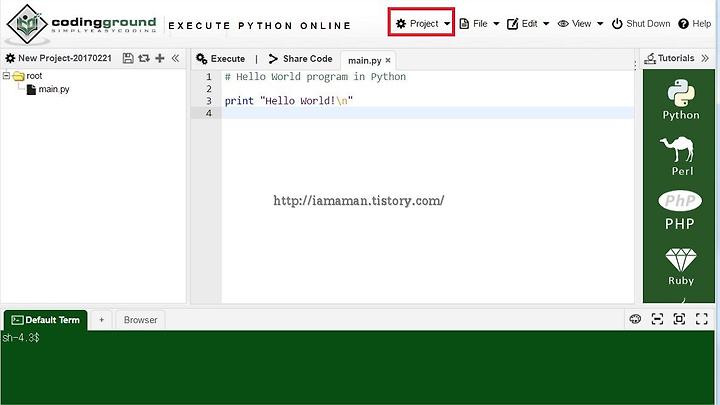
Task: Open the Edit menu
Action: [528, 23]
